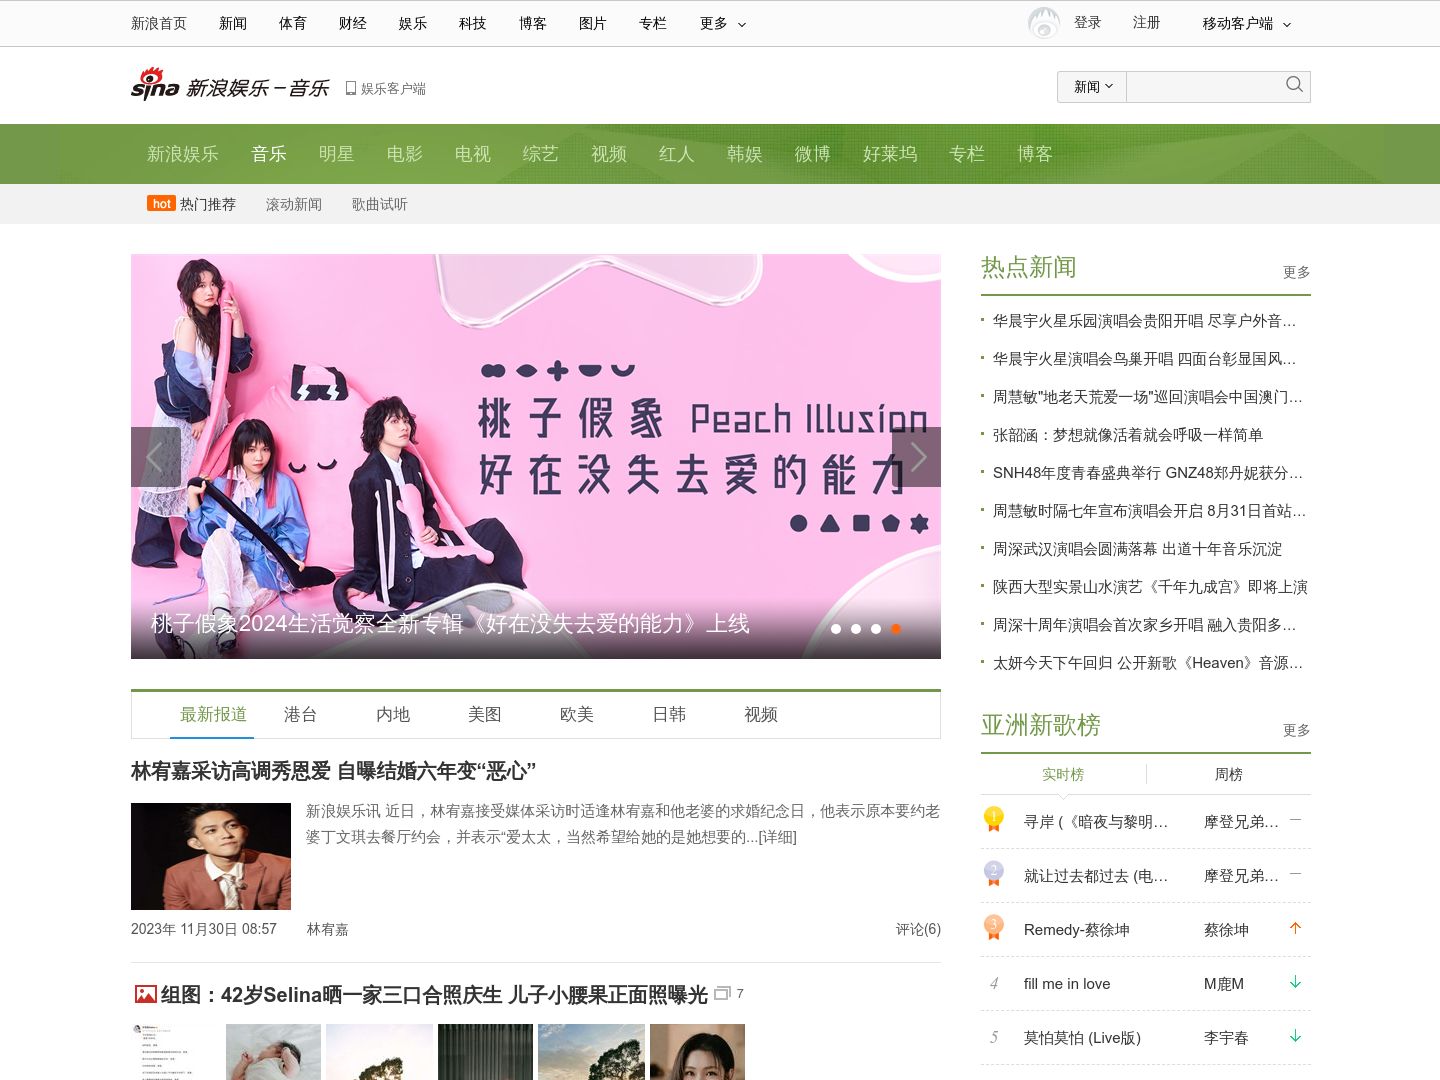1440x1080 pixels.
Task: Click the search magnifier icon
Action: pyautogui.click(x=1294, y=85)
